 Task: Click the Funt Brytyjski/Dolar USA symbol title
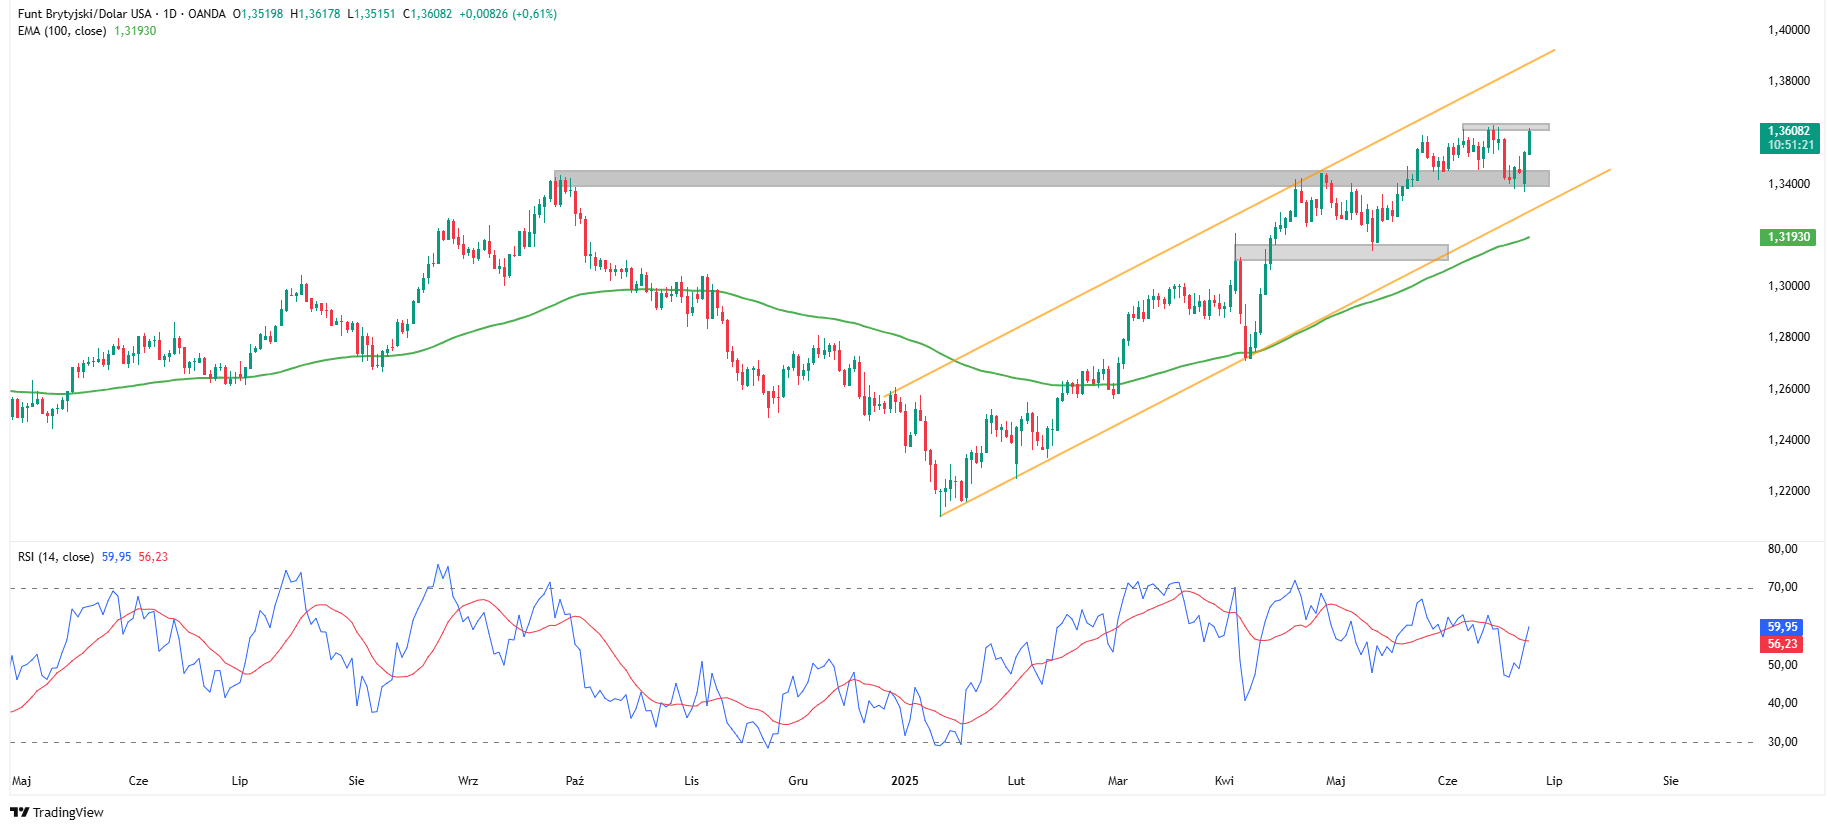(85, 14)
